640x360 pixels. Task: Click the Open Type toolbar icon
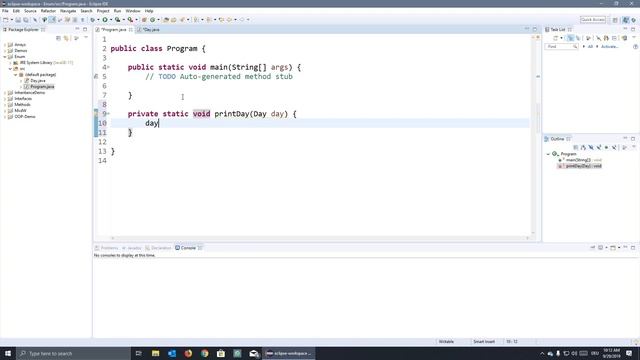(166, 20)
